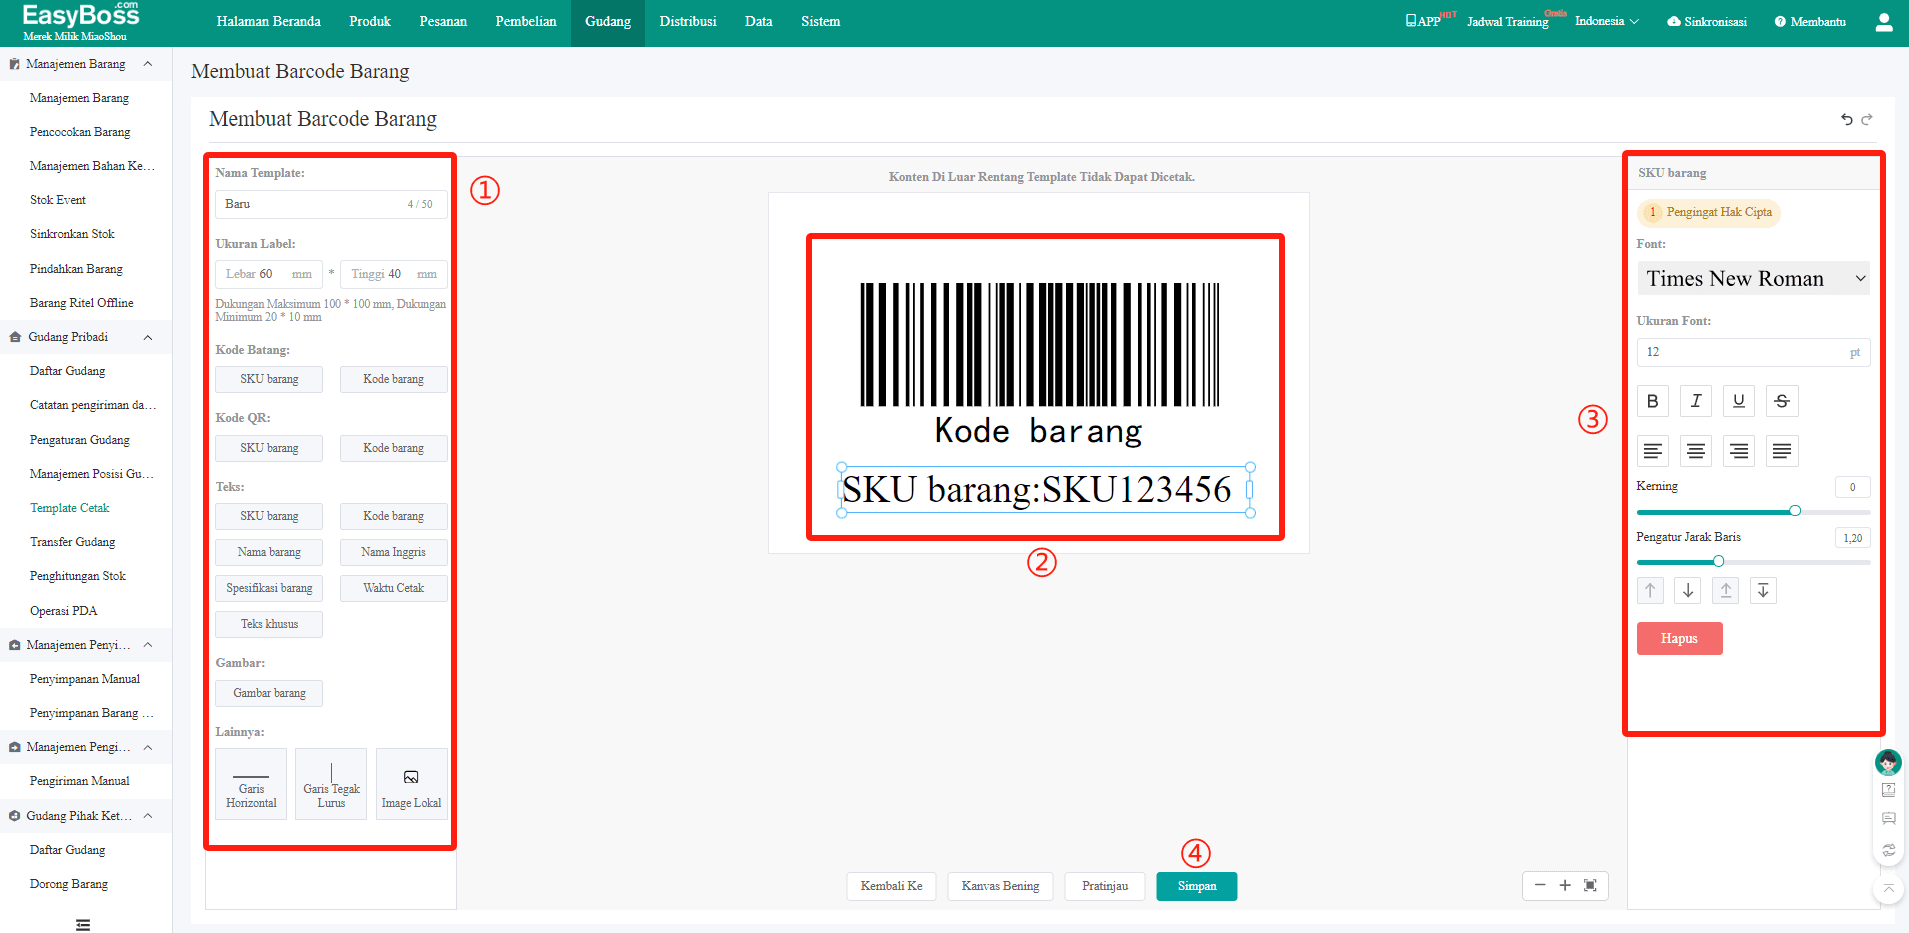Center-align the text
The width and height of the screenshot is (1909, 933).
(1696, 451)
